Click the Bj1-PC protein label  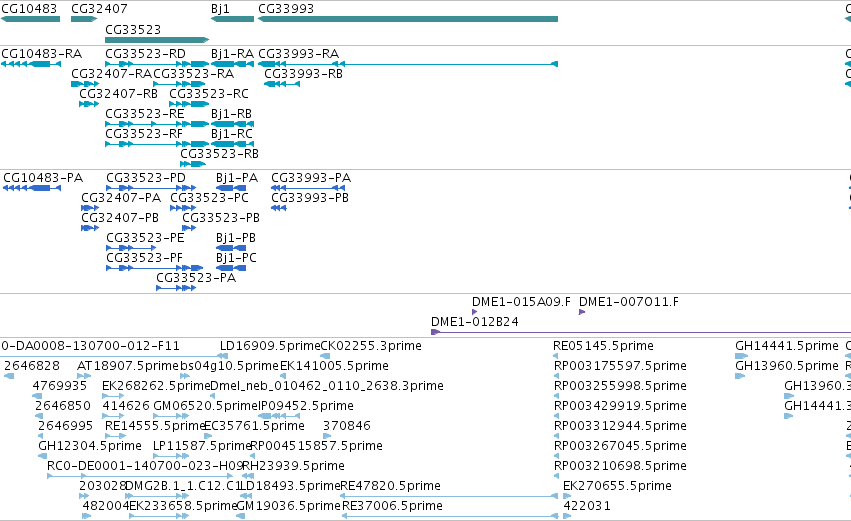pos(236,258)
